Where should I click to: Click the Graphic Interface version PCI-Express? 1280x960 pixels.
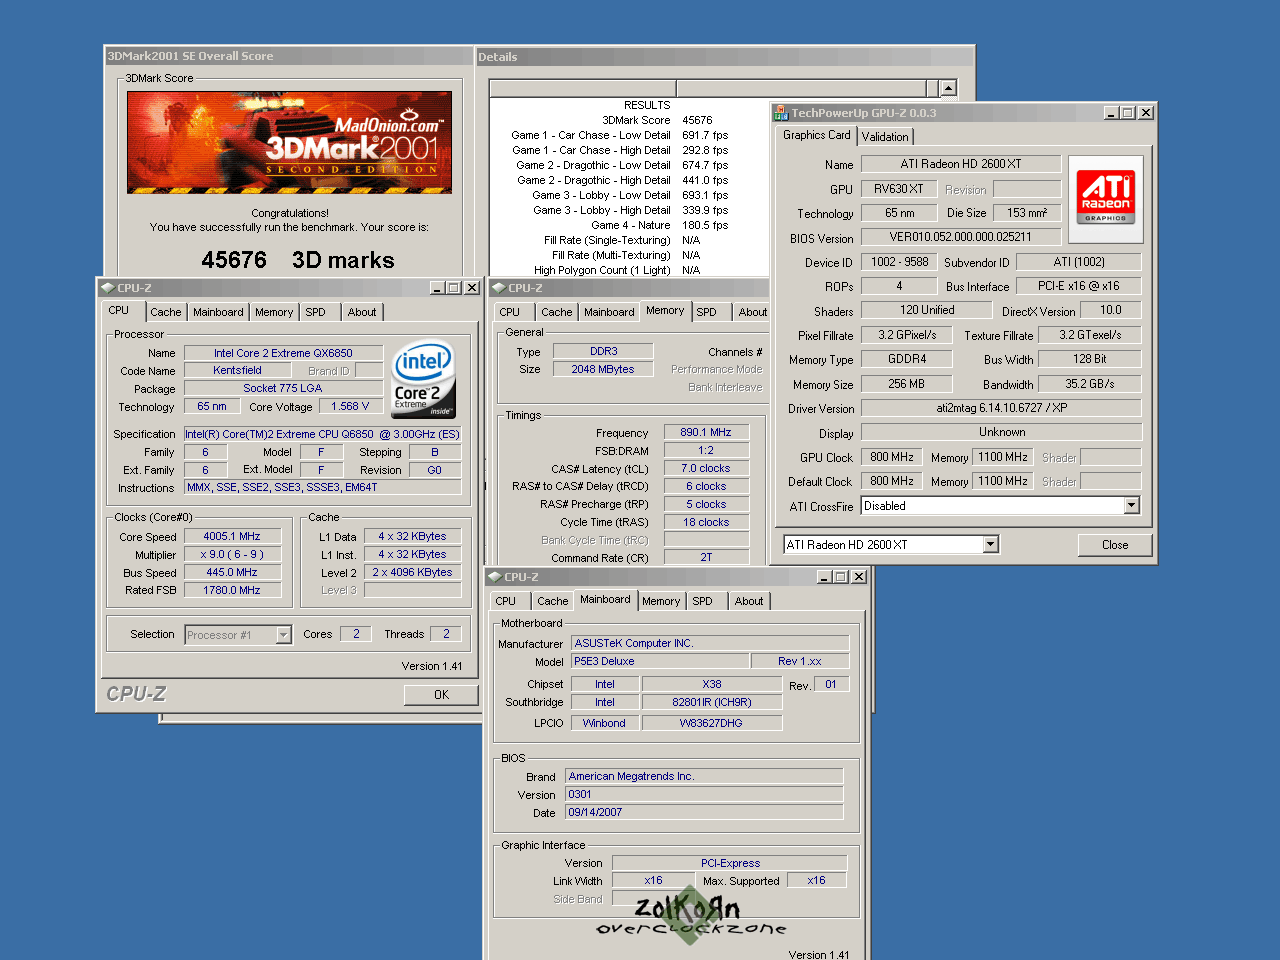[730, 863]
